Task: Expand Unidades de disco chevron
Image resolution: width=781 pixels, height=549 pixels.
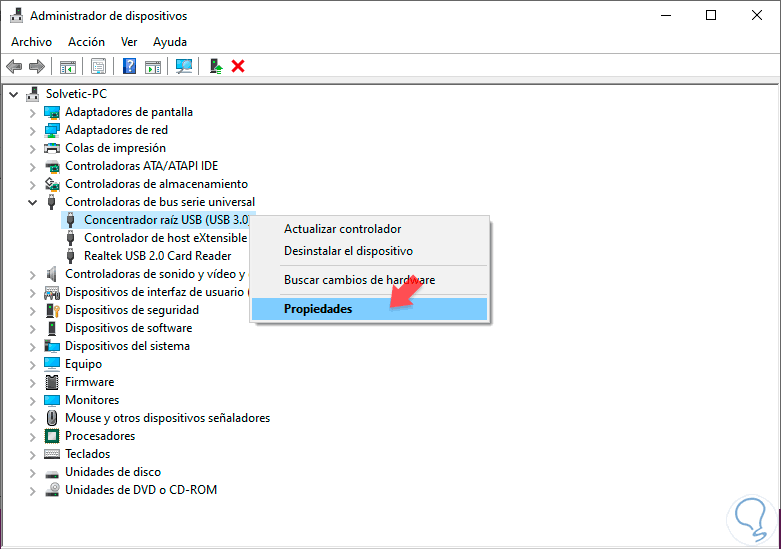Action: 32,472
